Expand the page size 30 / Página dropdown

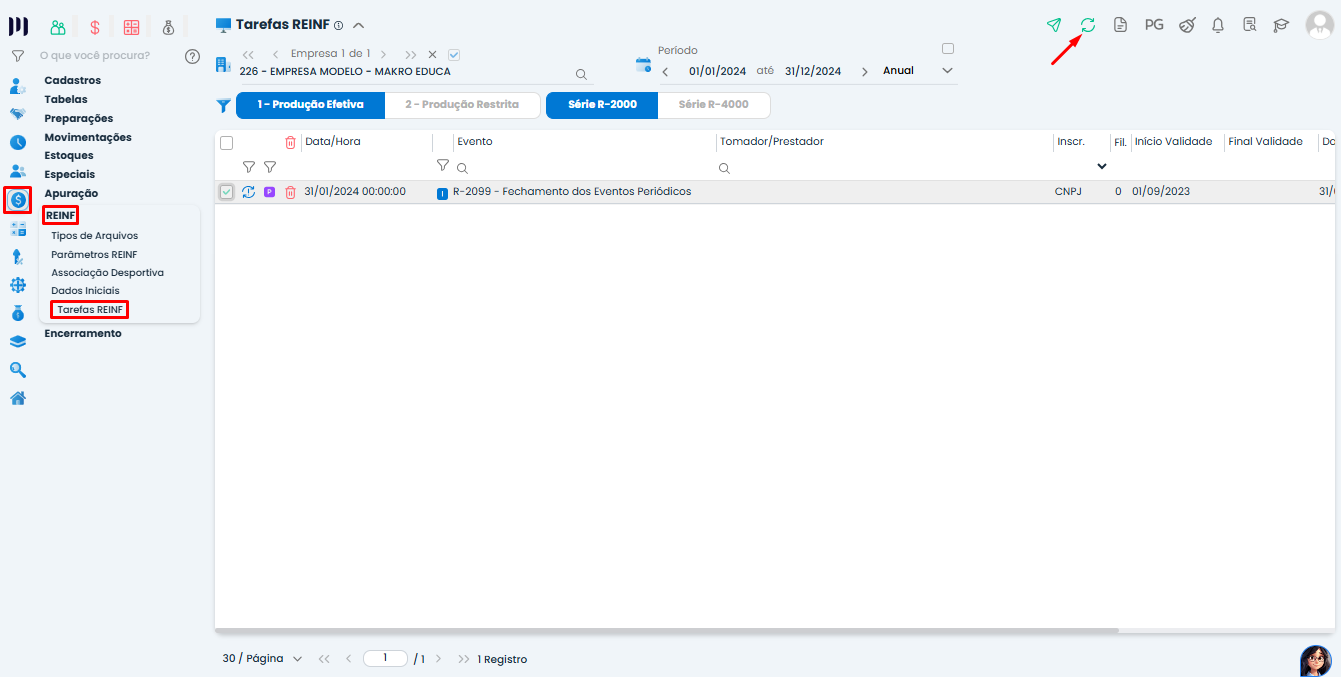262,659
